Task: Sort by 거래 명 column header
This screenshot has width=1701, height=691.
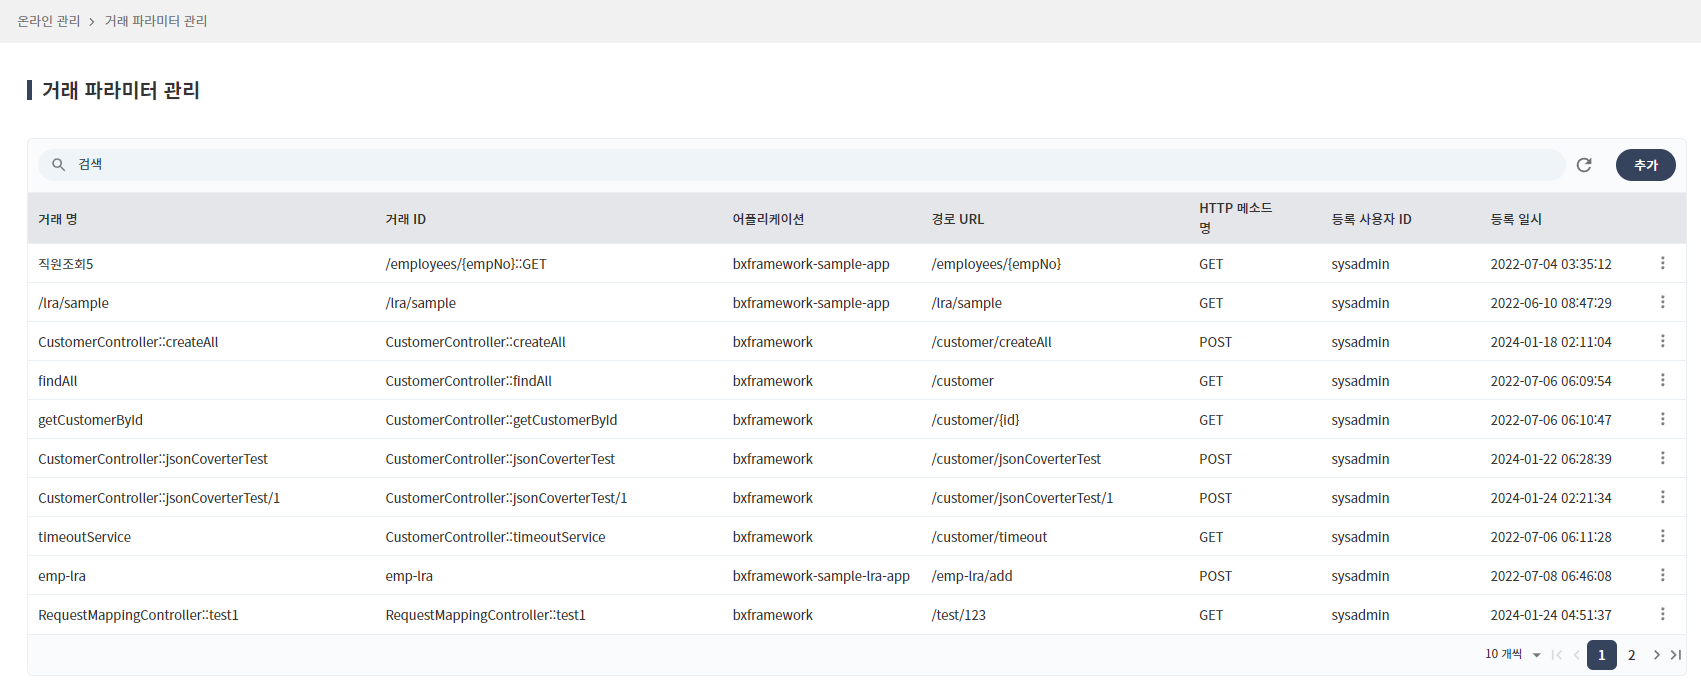Action: [x=58, y=219]
